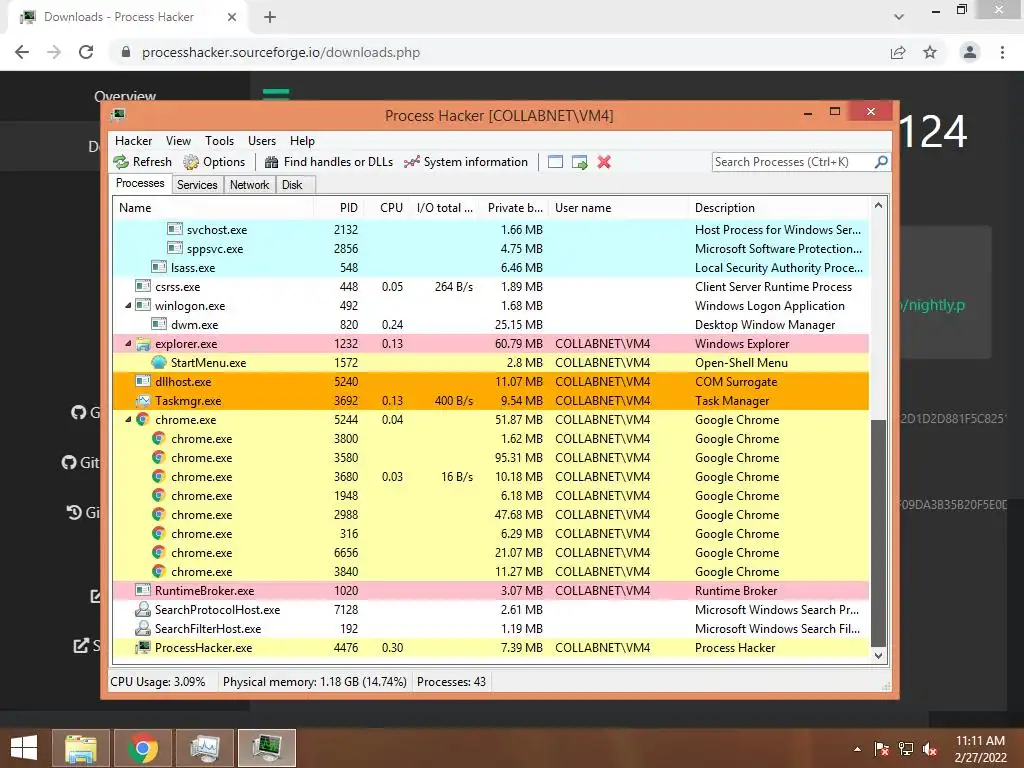Click CPU Usage status bar entry
Viewport: 1024px width, 768px height.
point(158,682)
